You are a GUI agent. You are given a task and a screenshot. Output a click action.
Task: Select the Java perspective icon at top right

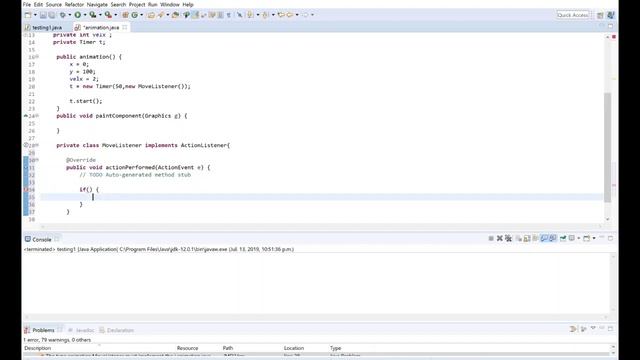(611, 15)
